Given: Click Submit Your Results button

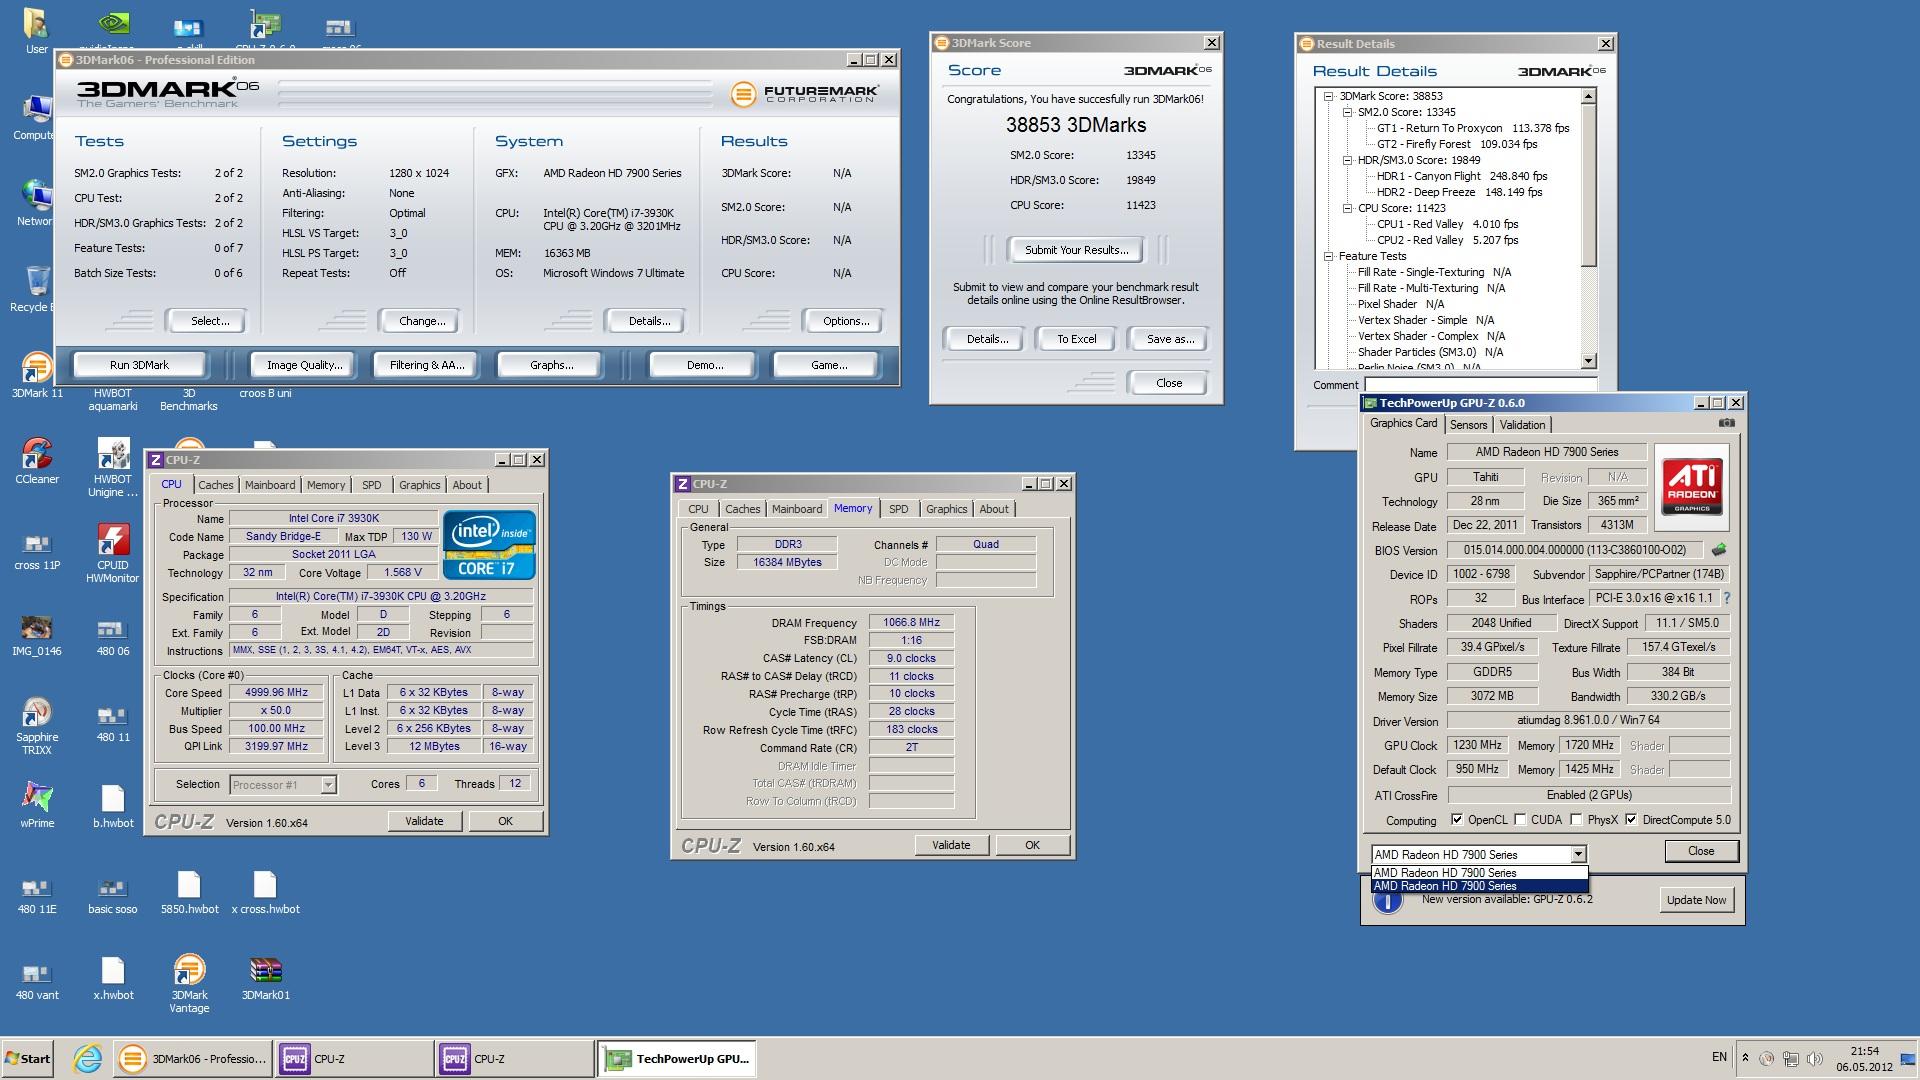Looking at the screenshot, I should [x=1076, y=250].
